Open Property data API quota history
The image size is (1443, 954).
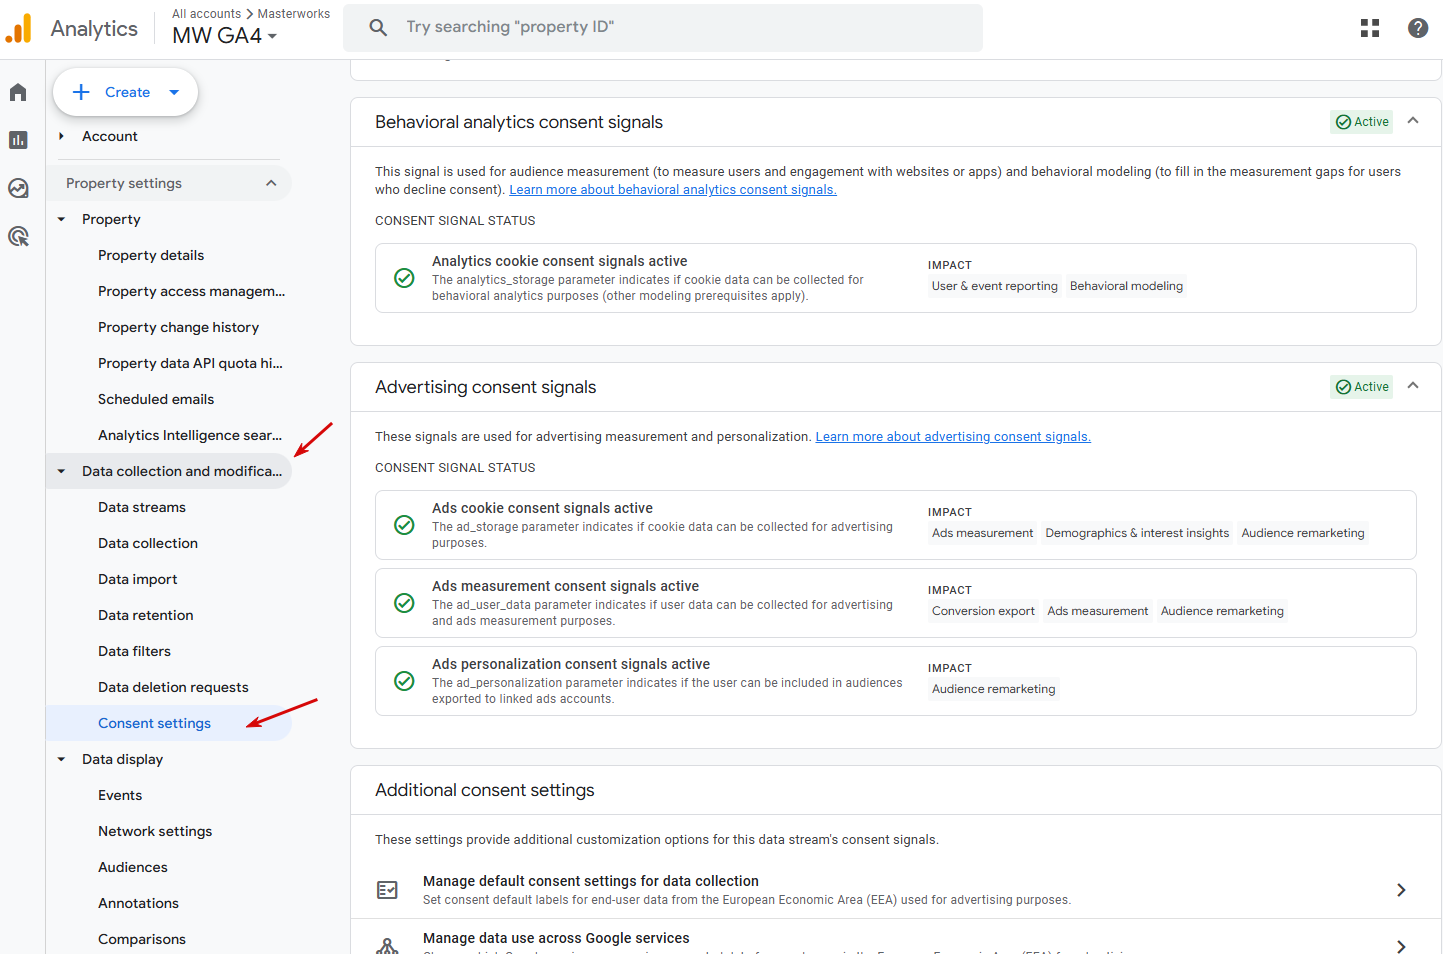(x=190, y=363)
